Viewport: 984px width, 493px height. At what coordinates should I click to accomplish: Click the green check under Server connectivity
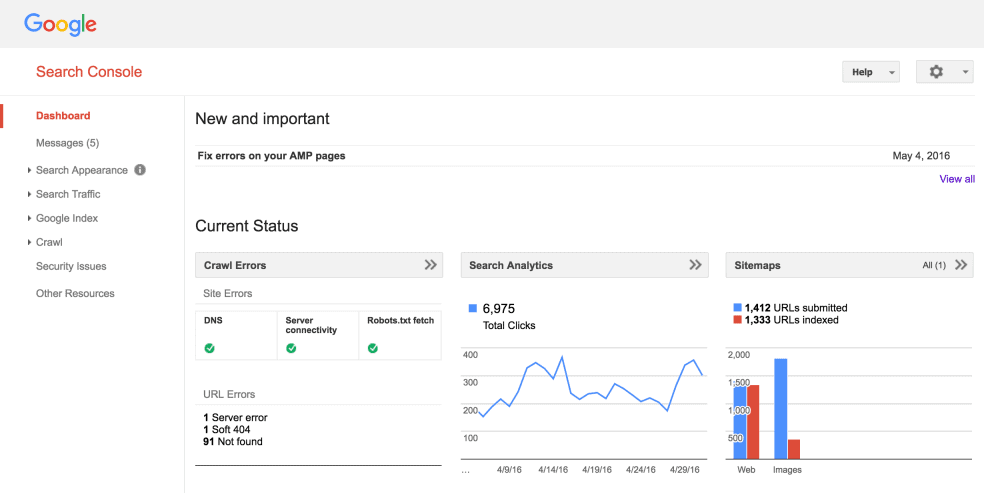pos(291,348)
